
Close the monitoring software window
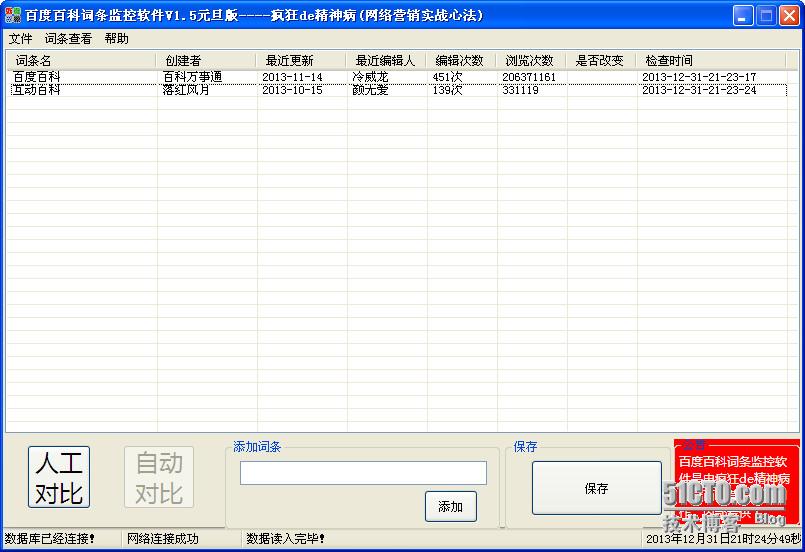789,15
